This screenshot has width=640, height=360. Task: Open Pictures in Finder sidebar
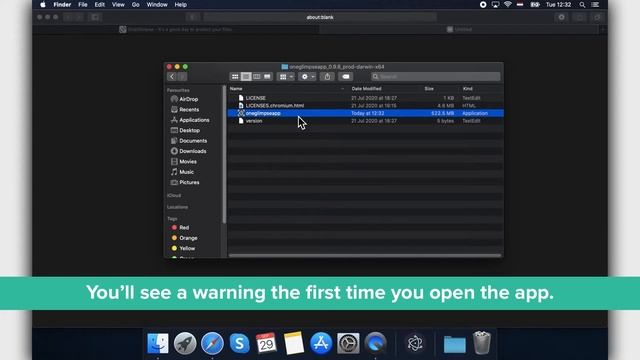185,182
